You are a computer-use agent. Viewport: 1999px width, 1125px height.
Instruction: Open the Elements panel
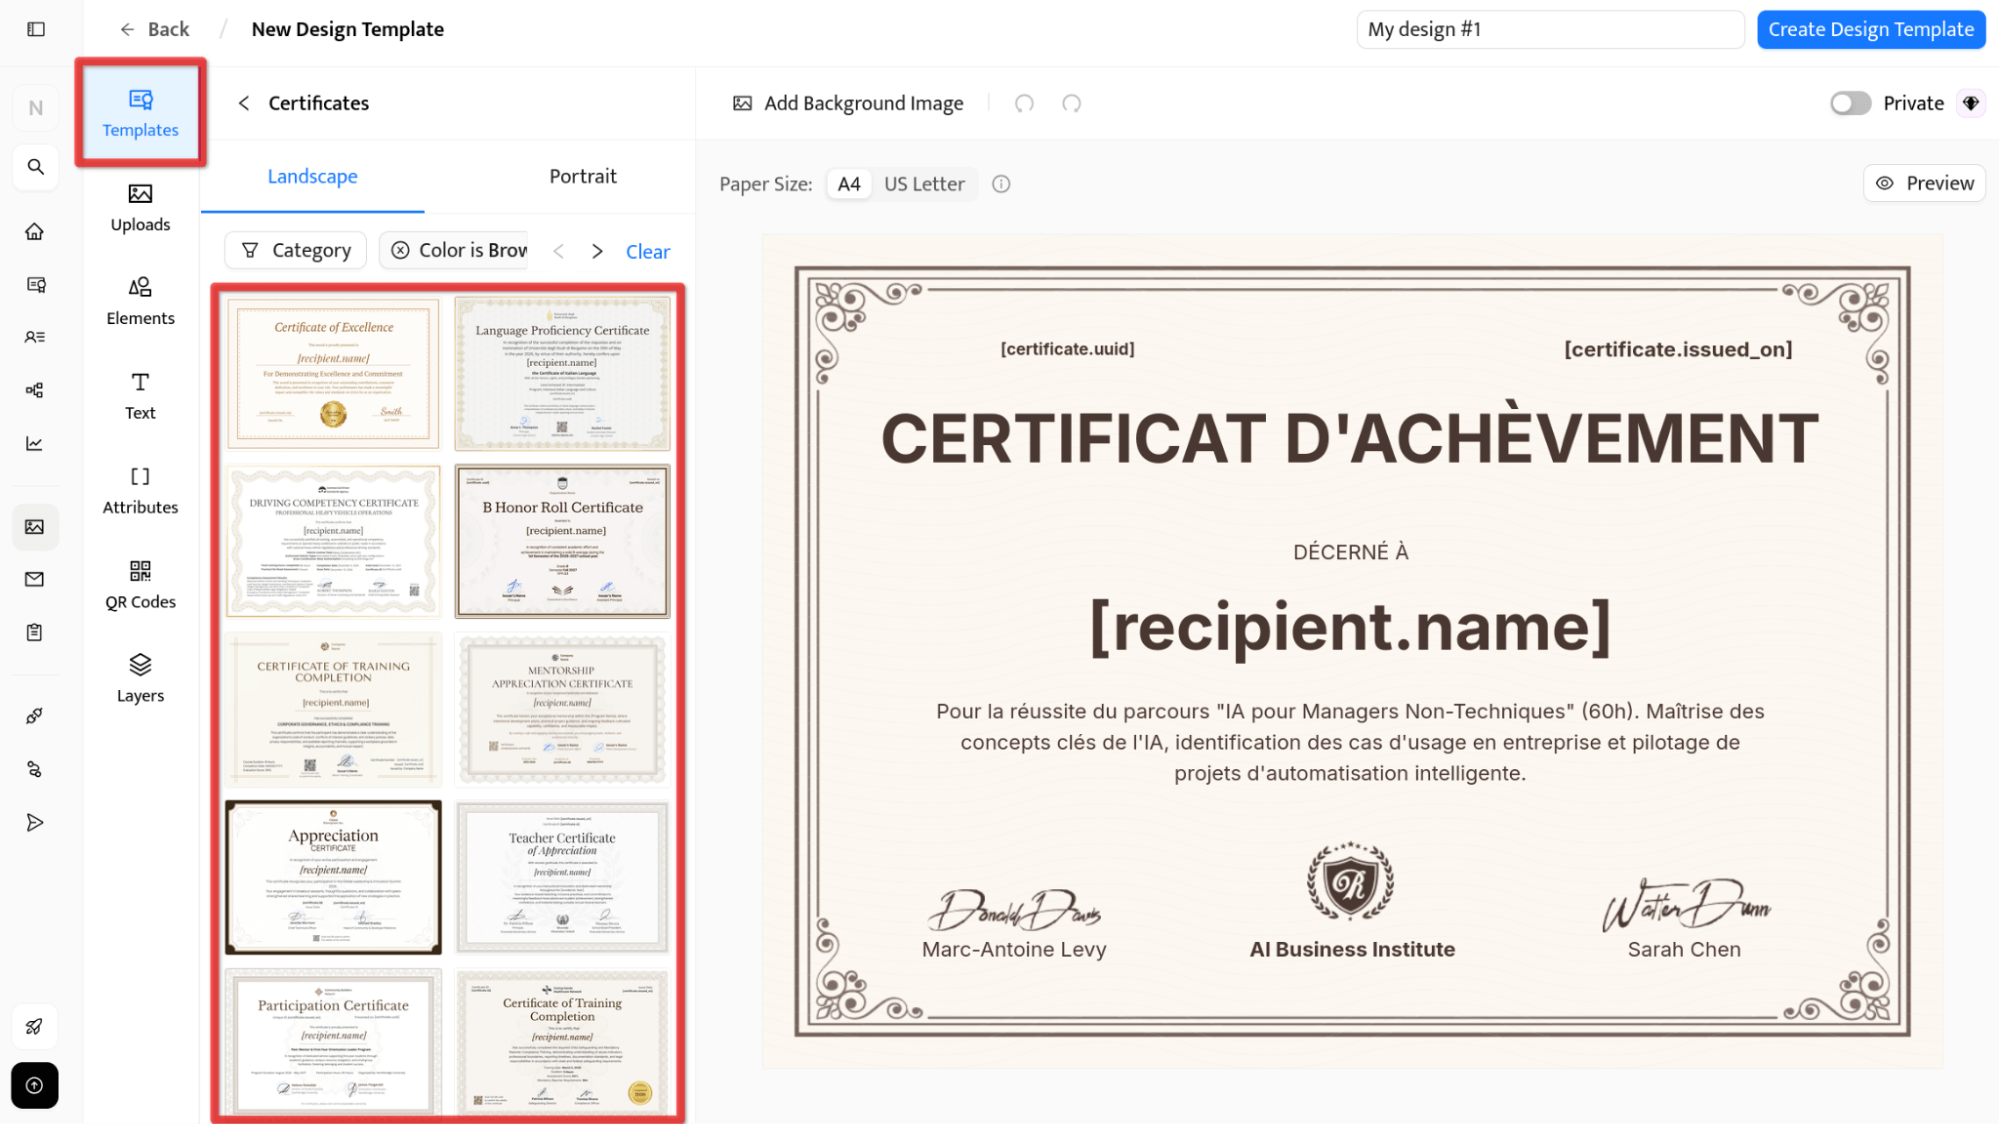[140, 302]
